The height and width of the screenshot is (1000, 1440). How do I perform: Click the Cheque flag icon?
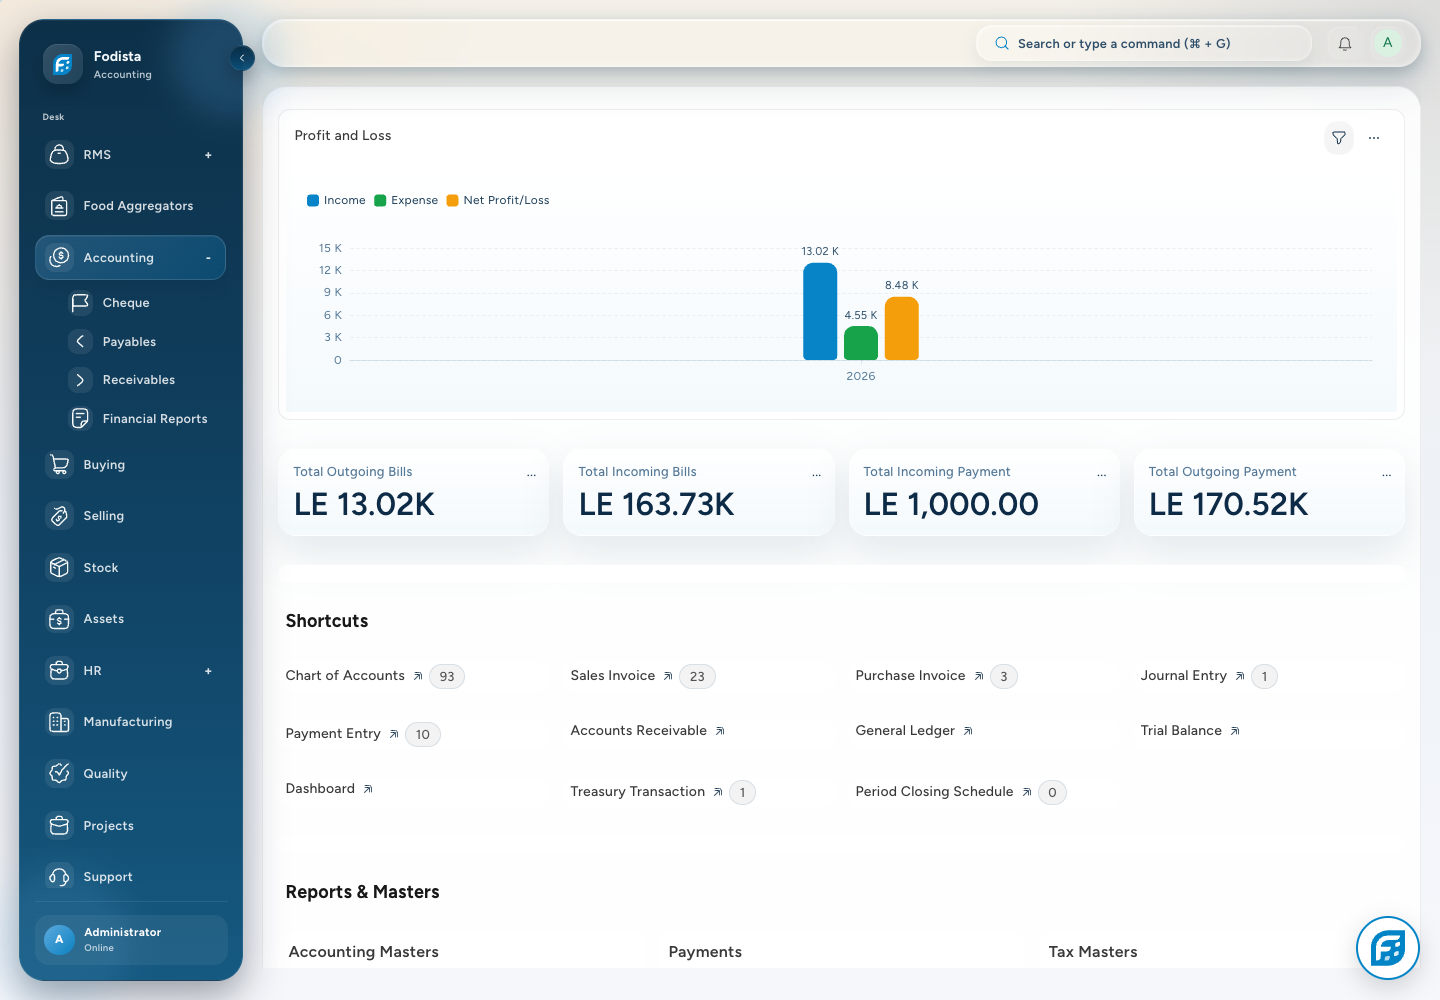(x=80, y=302)
